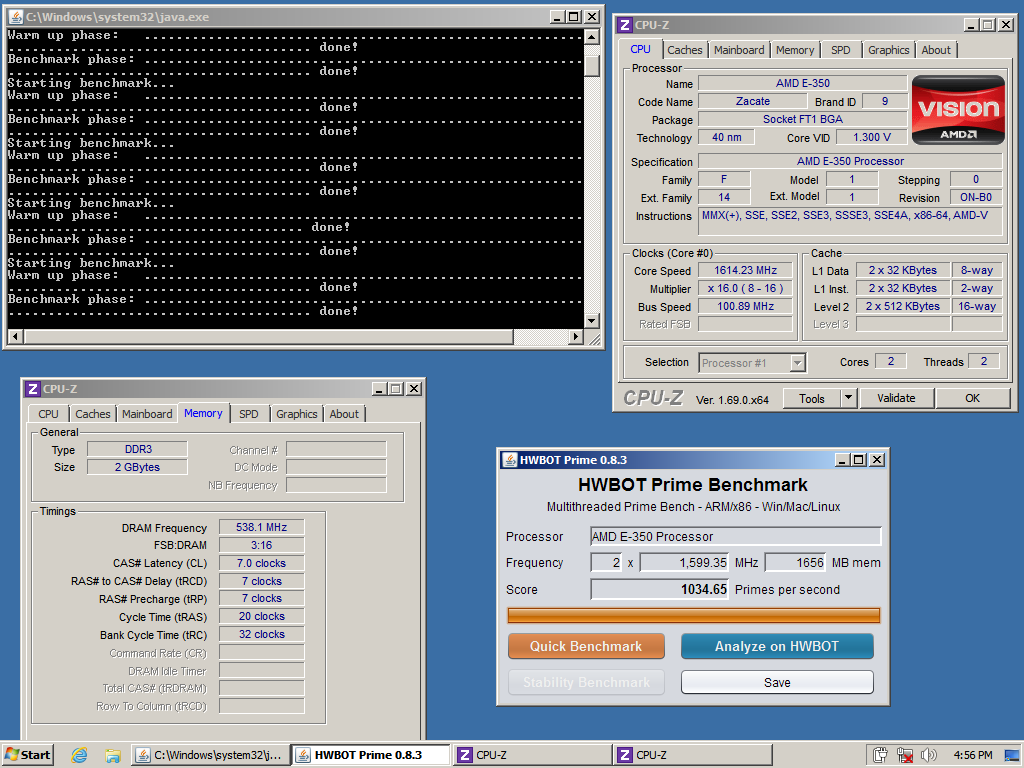Select HWBOT Prime 0.8.3 taskbar button

(x=370, y=755)
